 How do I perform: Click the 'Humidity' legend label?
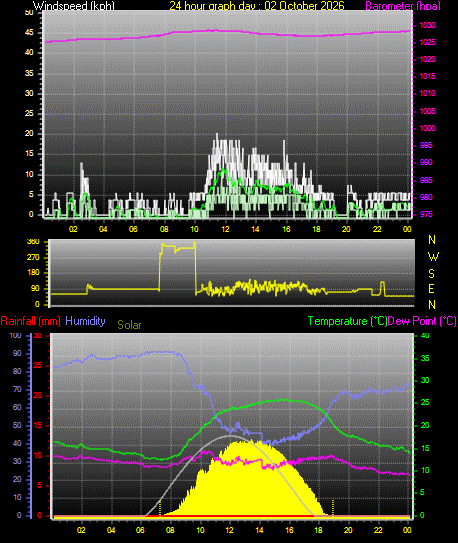click(85, 321)
